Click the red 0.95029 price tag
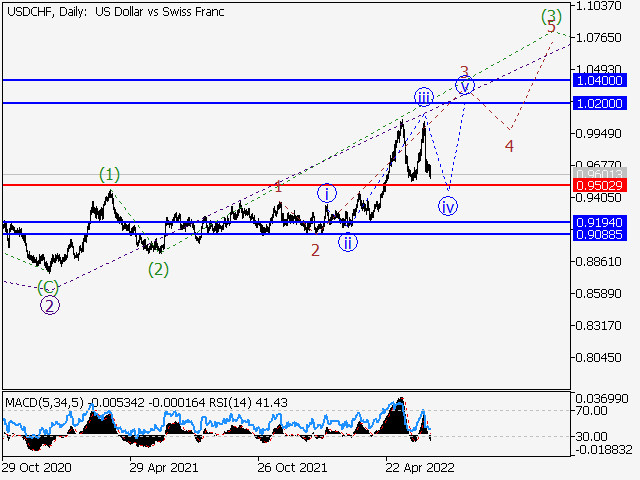640x480 pixels. 600,185
